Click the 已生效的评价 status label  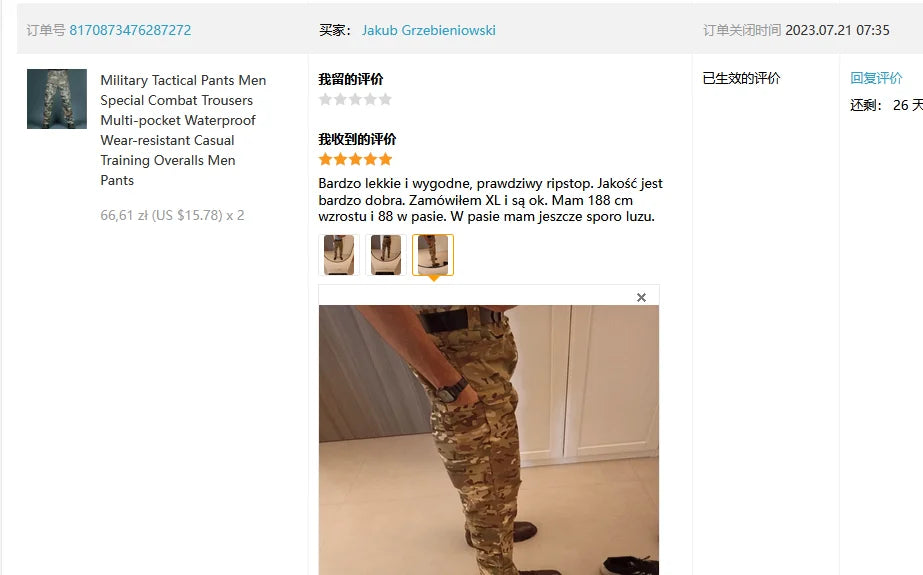pos(742,78)
